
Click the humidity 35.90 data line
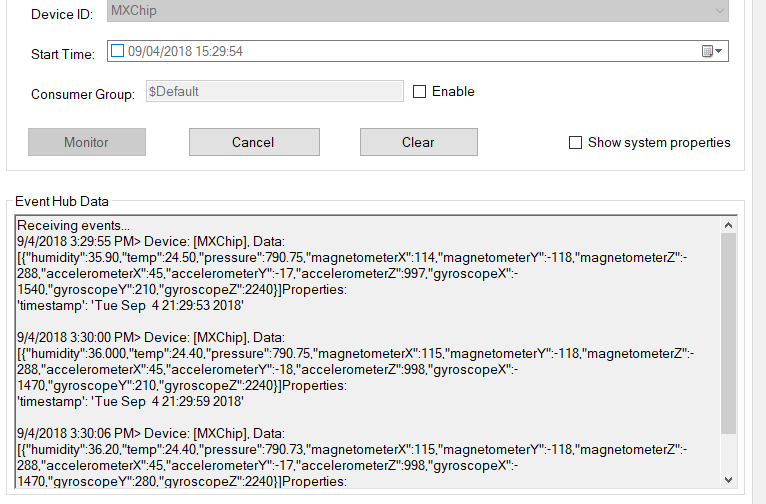(x=352, y=257)
